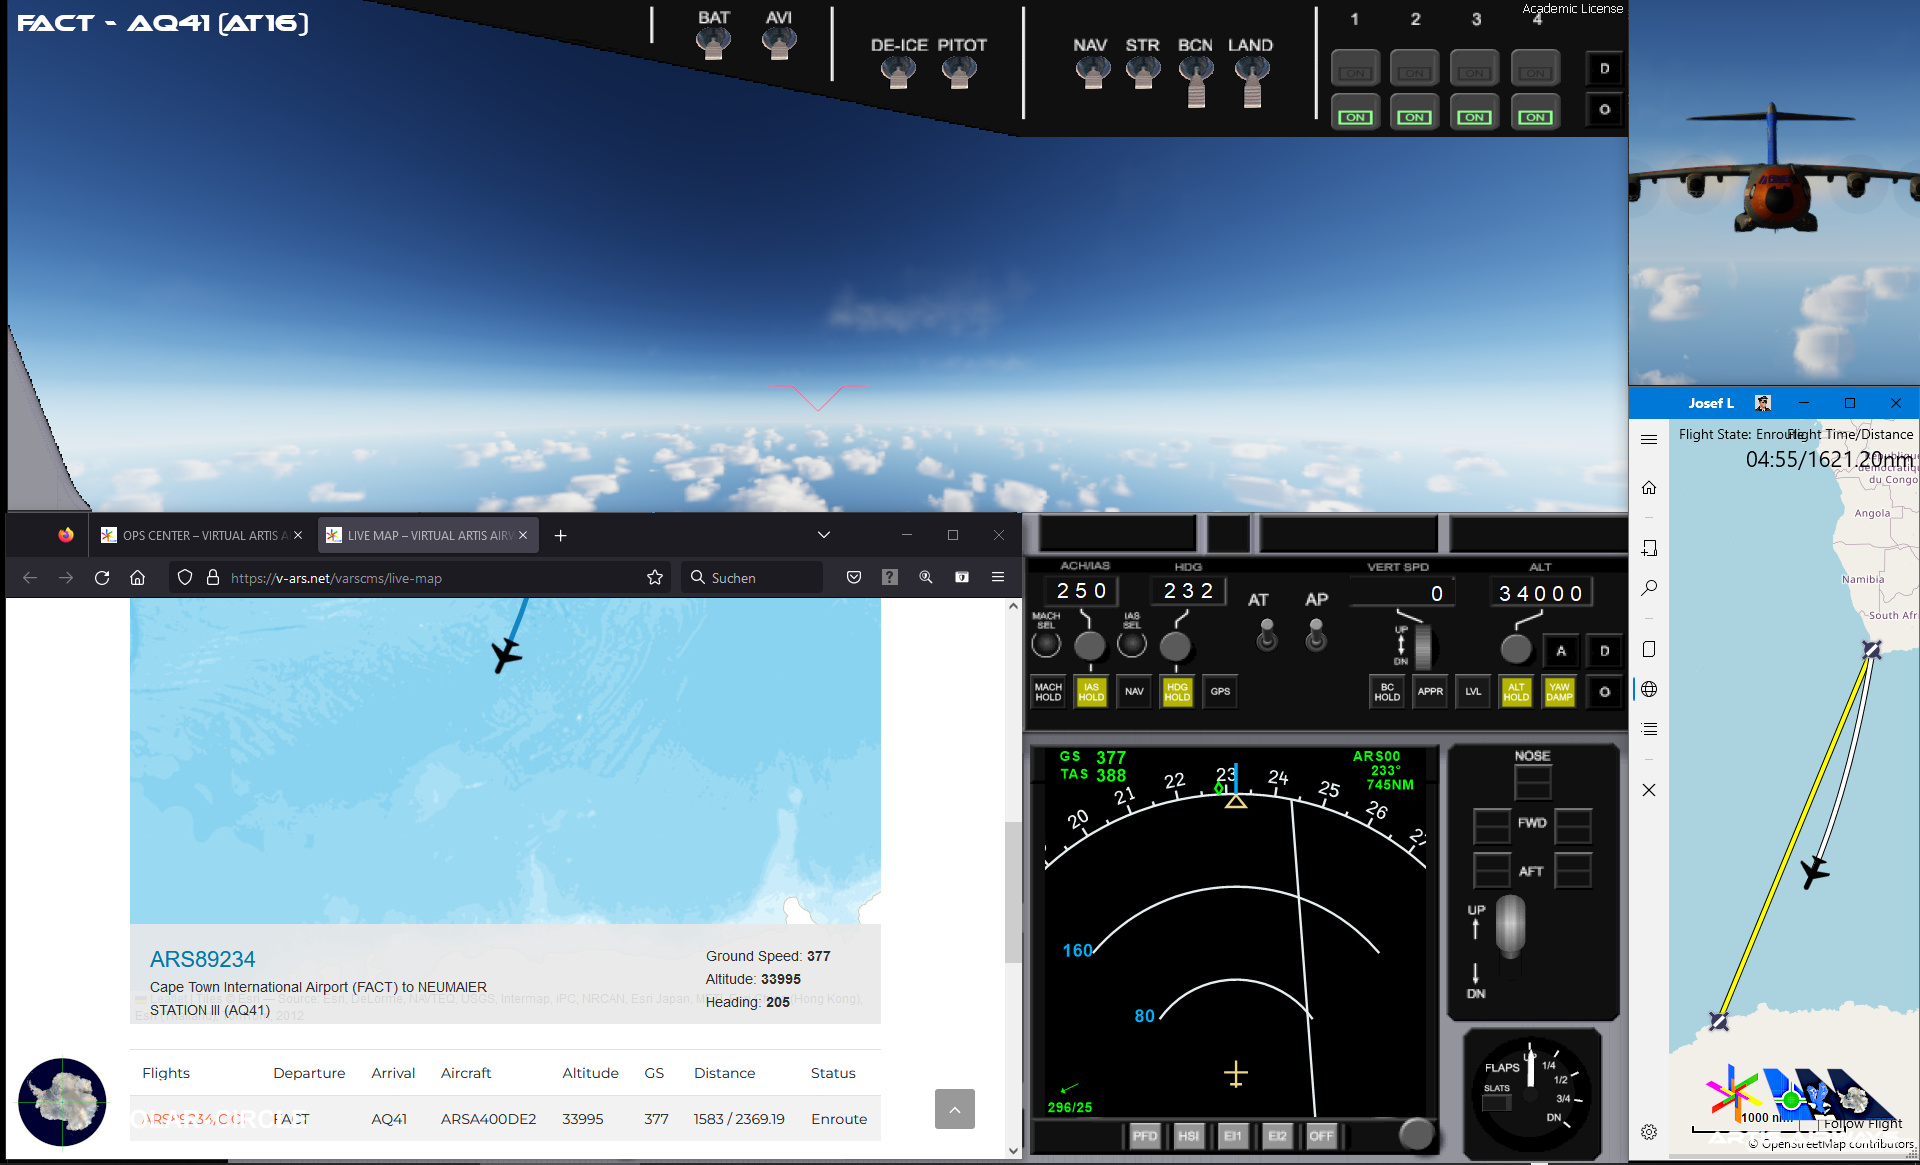This screenshot has width=1920, height=1165.
Task: Select the HSI display mode button
Action: pyautogui.click(x=1188, y=1136)
